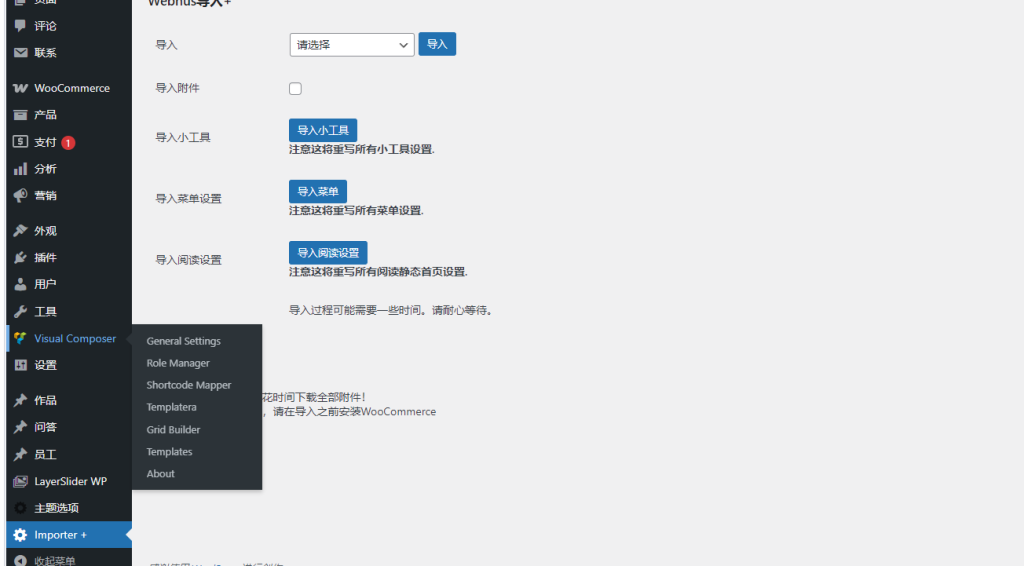Click the 外观 paintbrush icon
Screen dimensions: 1024x566
click(x=20, y=230)
